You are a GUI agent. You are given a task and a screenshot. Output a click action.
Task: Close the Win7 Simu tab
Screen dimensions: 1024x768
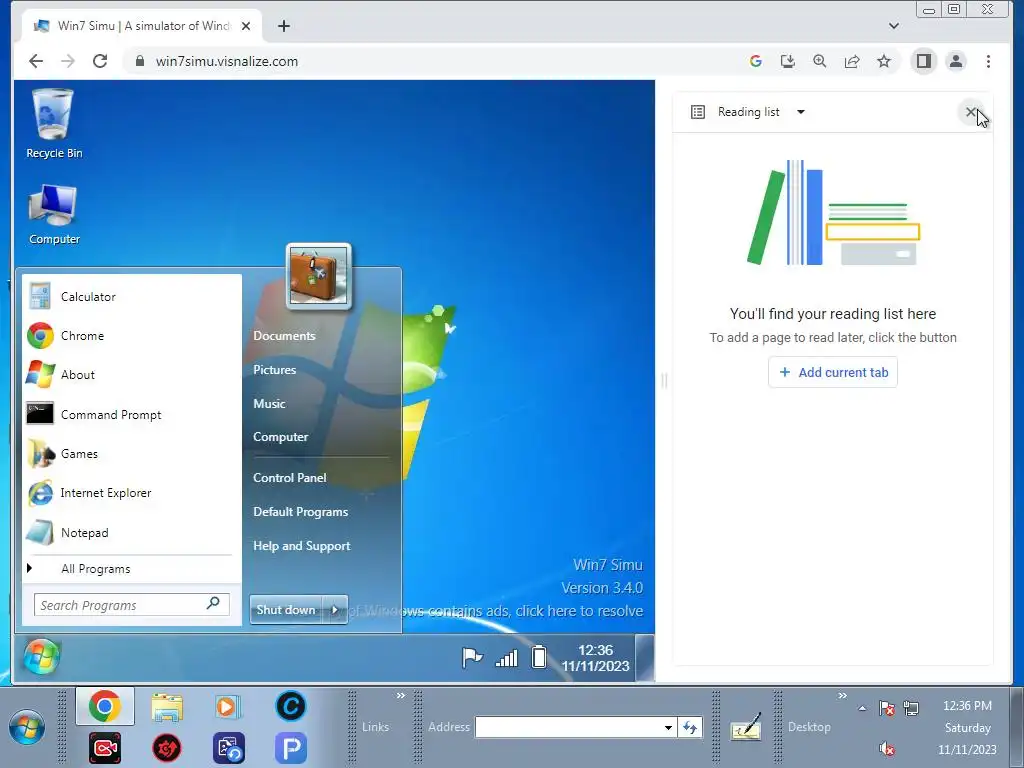pos(246,26)
